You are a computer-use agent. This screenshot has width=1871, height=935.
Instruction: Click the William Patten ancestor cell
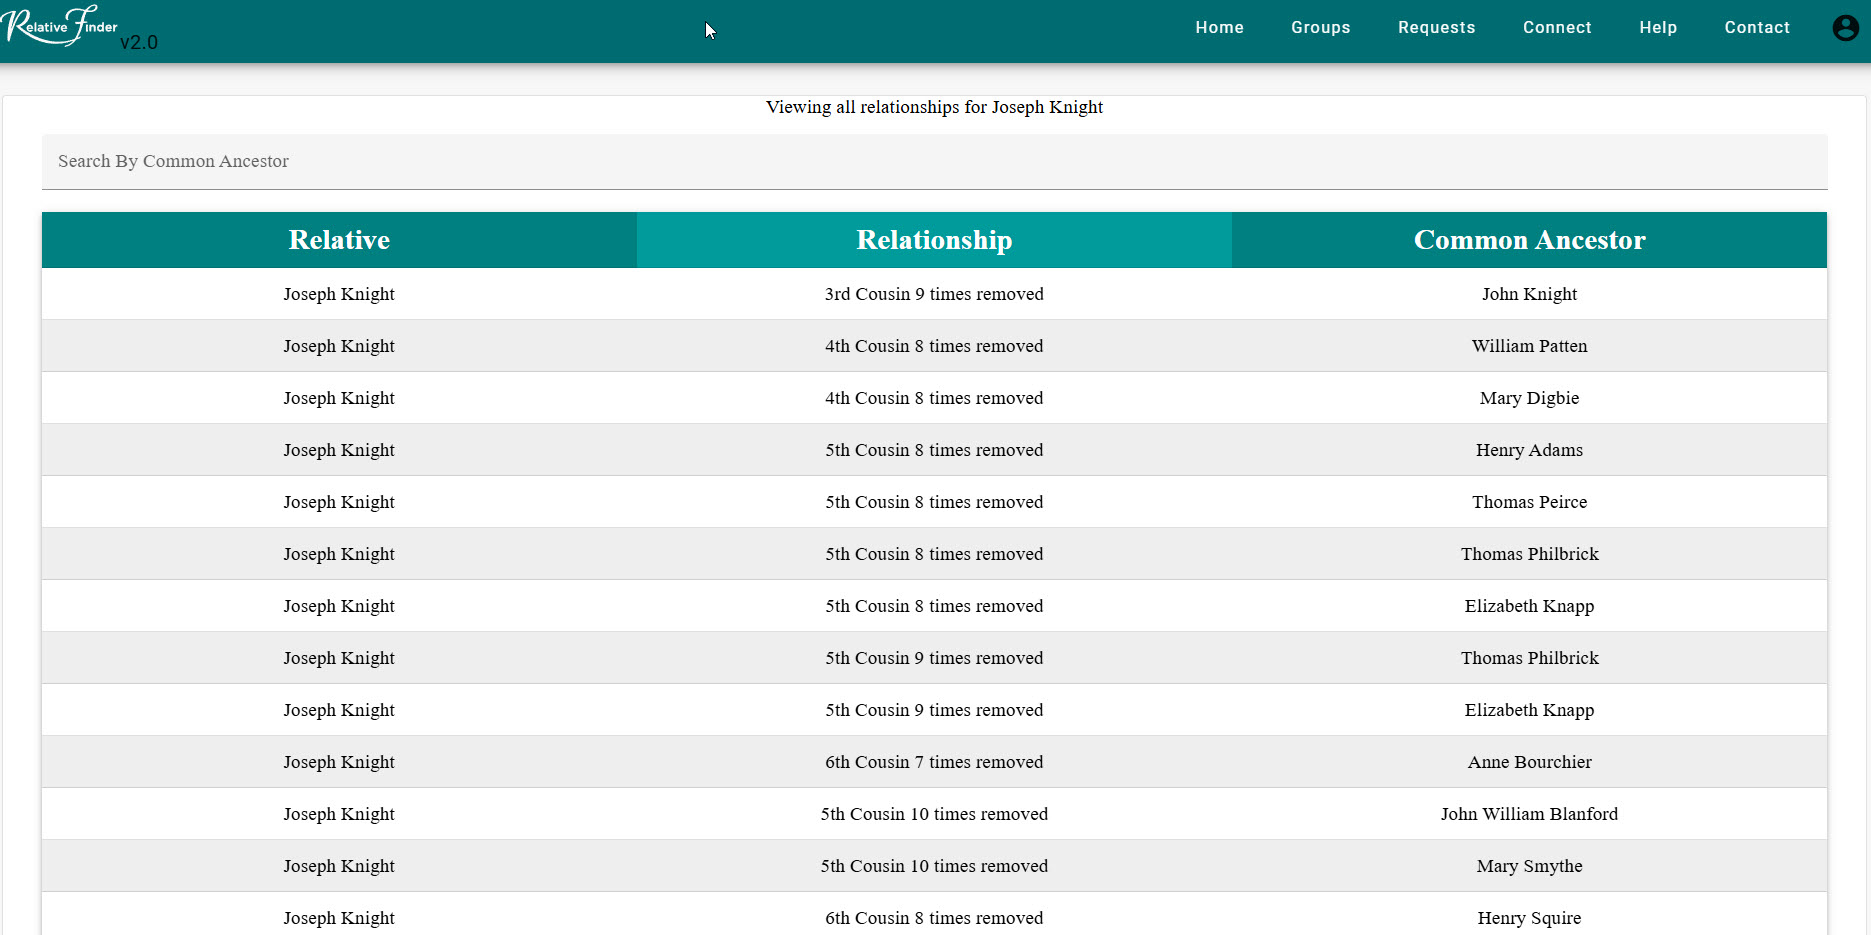coord(1529,346)
